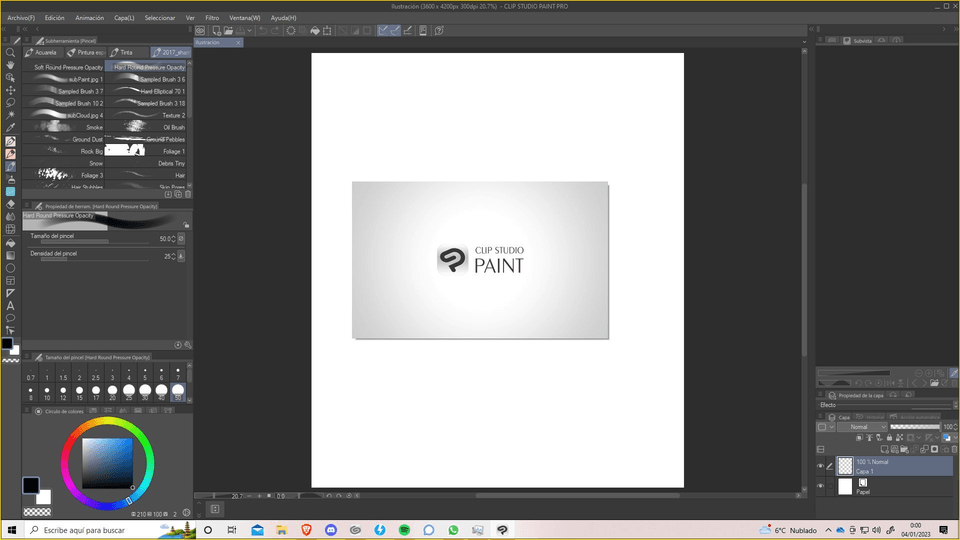The width and height of the screenshot is (960, 540).
Task: Select the Hand move tool
Action: click(x=10, y=65)
